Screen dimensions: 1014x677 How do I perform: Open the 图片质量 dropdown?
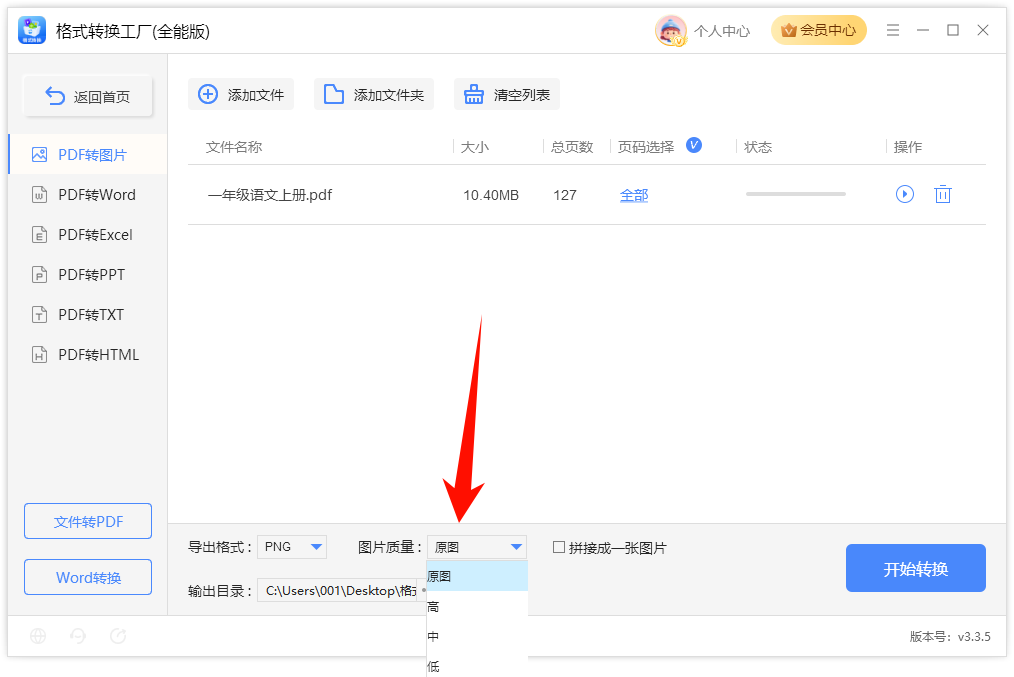[x=477, y=547]
